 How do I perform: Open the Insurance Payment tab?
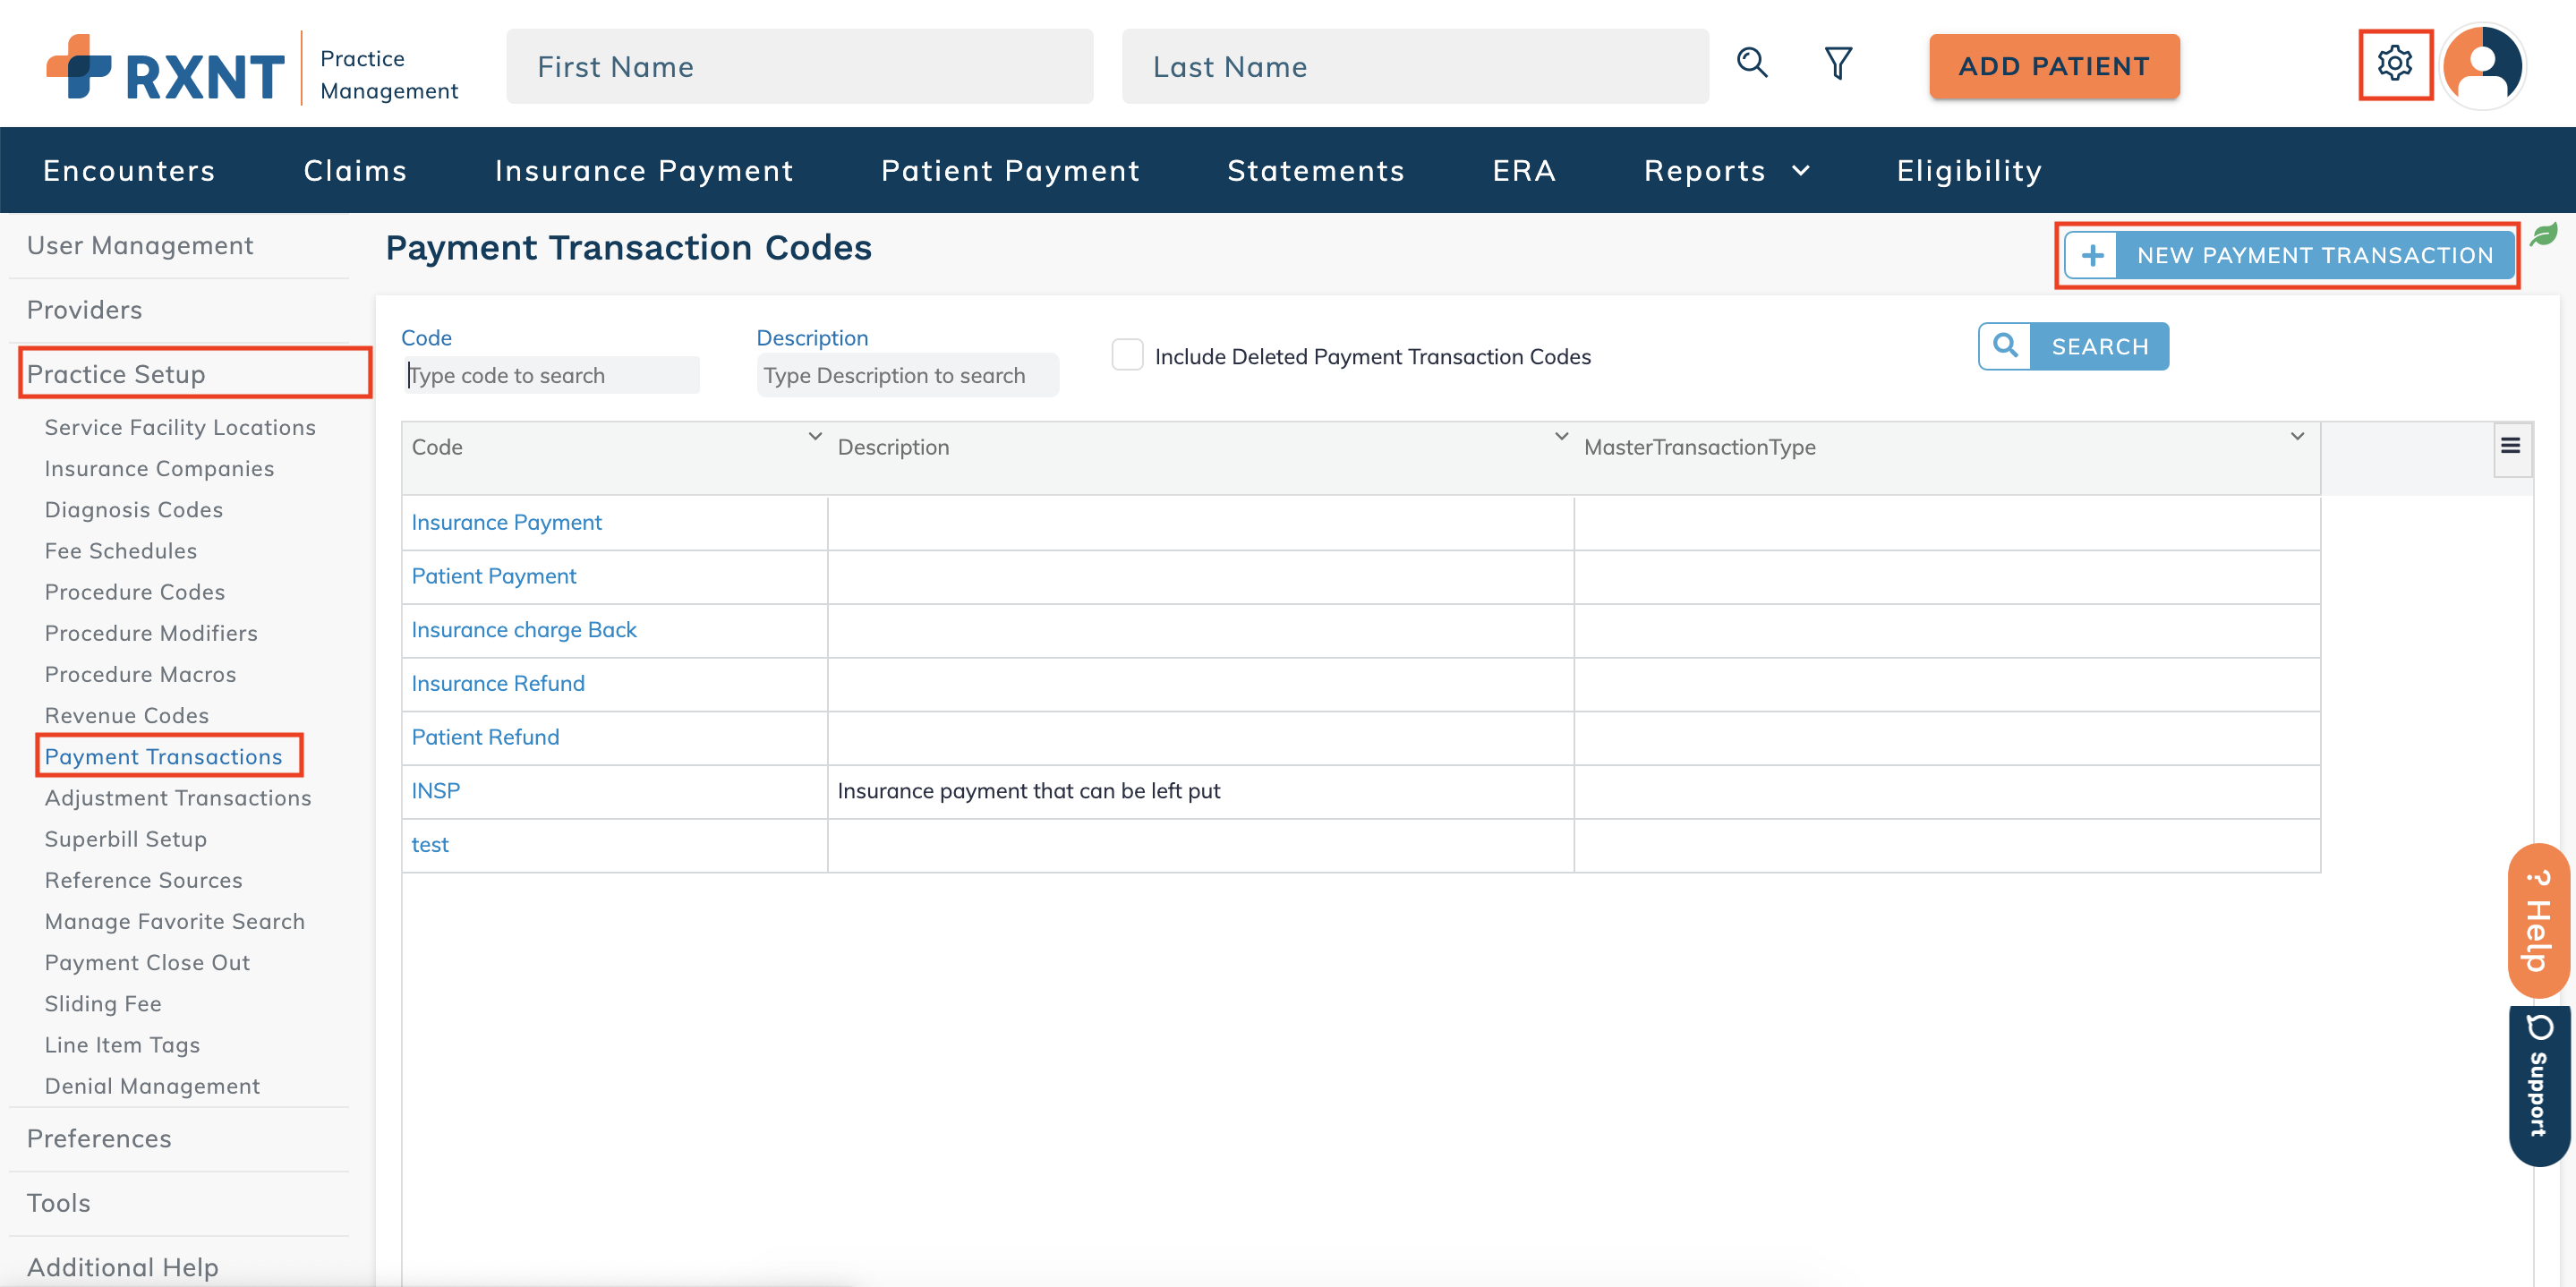click(x=644, y=170)
